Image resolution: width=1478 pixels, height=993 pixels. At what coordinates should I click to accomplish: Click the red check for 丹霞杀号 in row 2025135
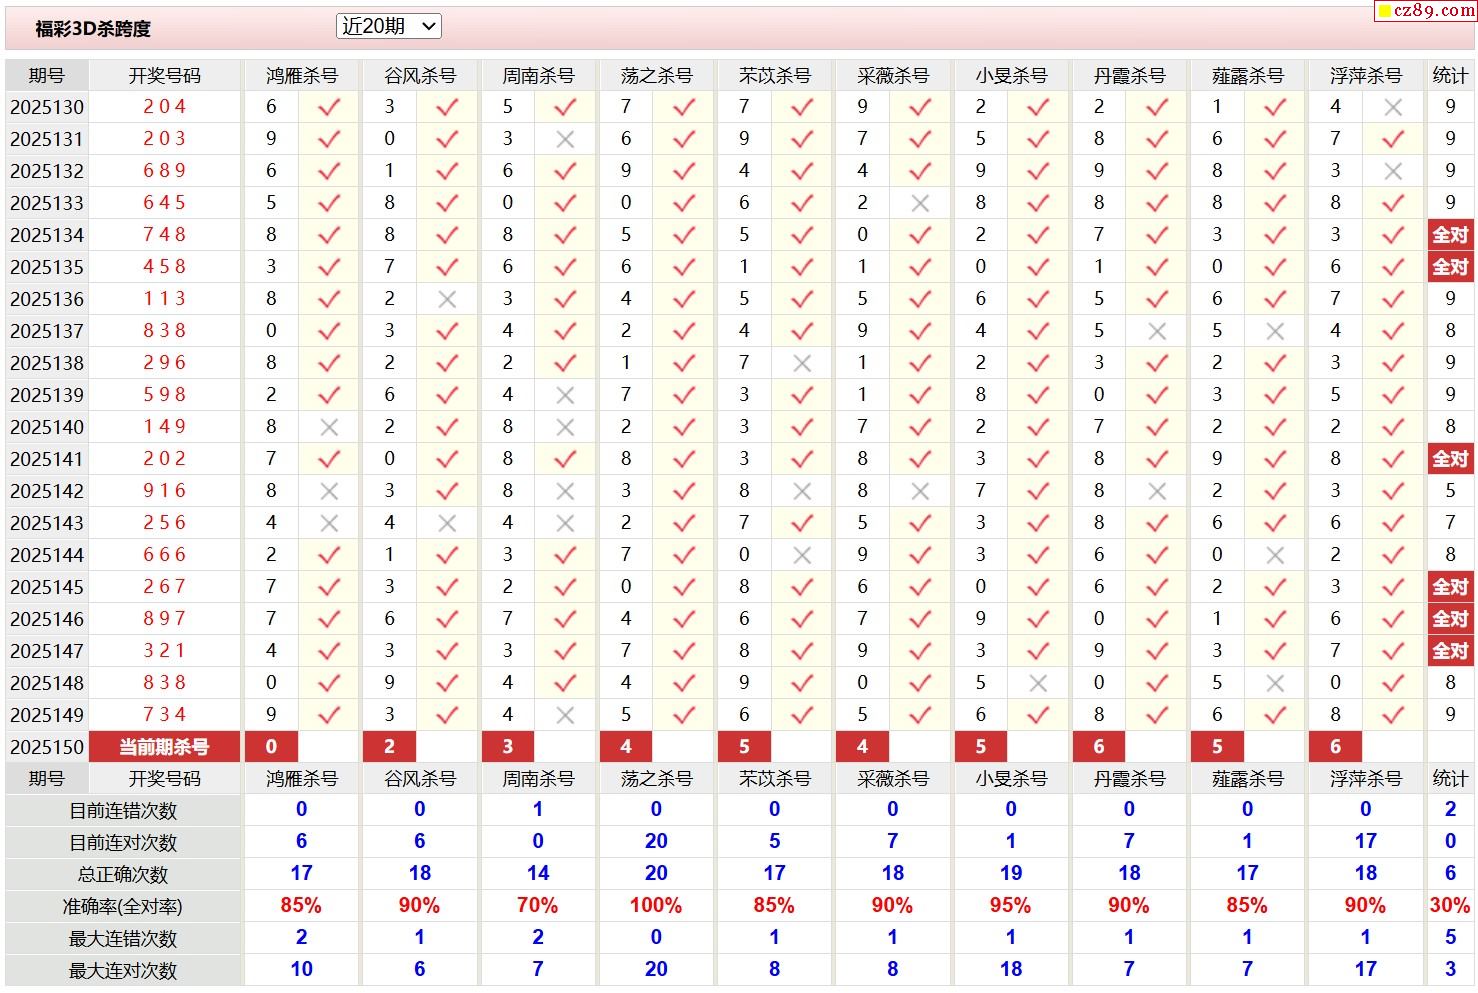[x=1157, y=267]
